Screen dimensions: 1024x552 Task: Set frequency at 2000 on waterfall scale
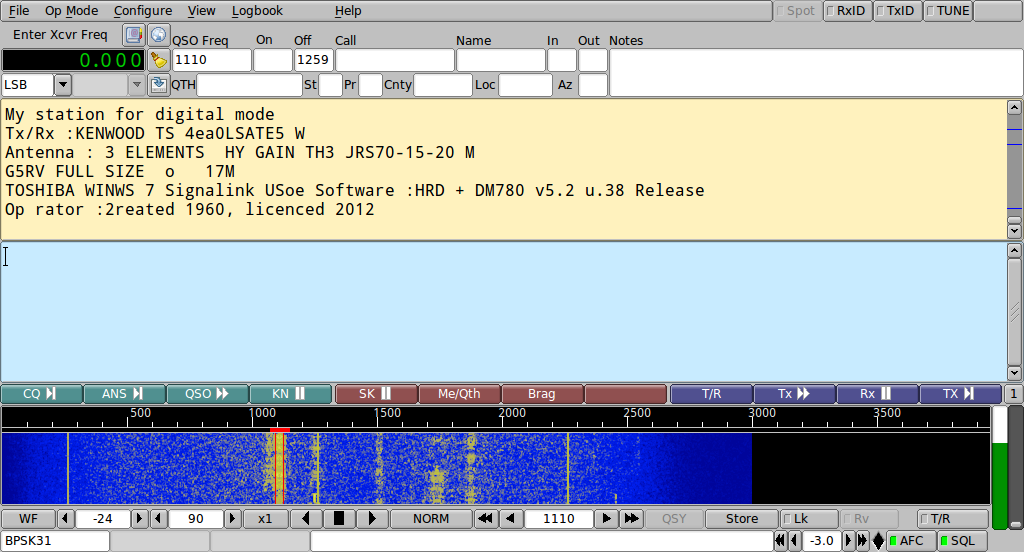tap(512, 413)
